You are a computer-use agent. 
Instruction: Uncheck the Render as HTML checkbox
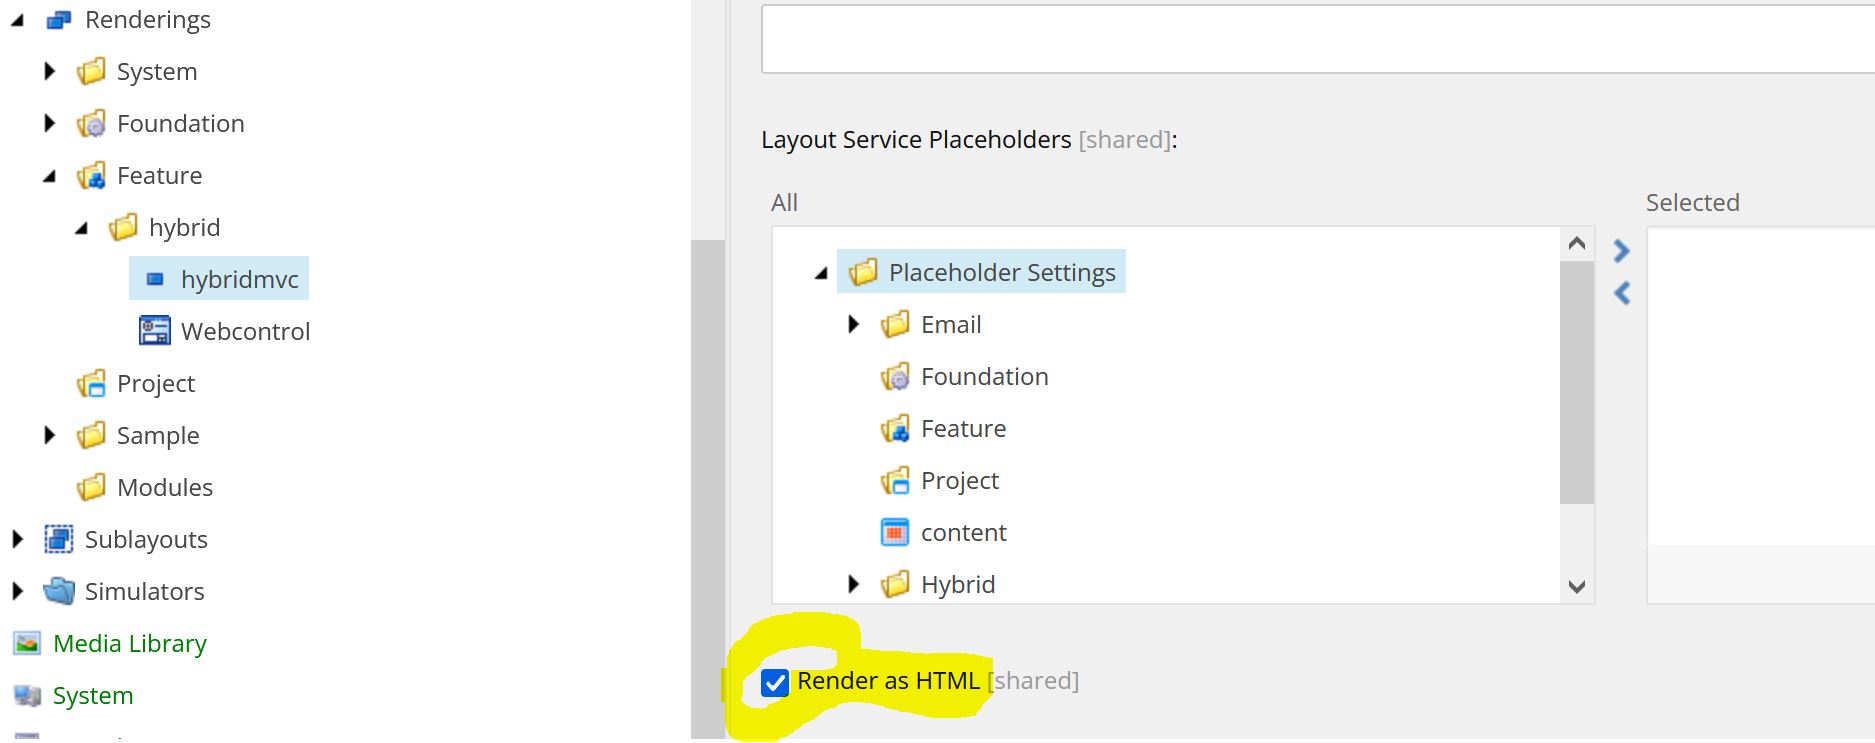[775, 683]
